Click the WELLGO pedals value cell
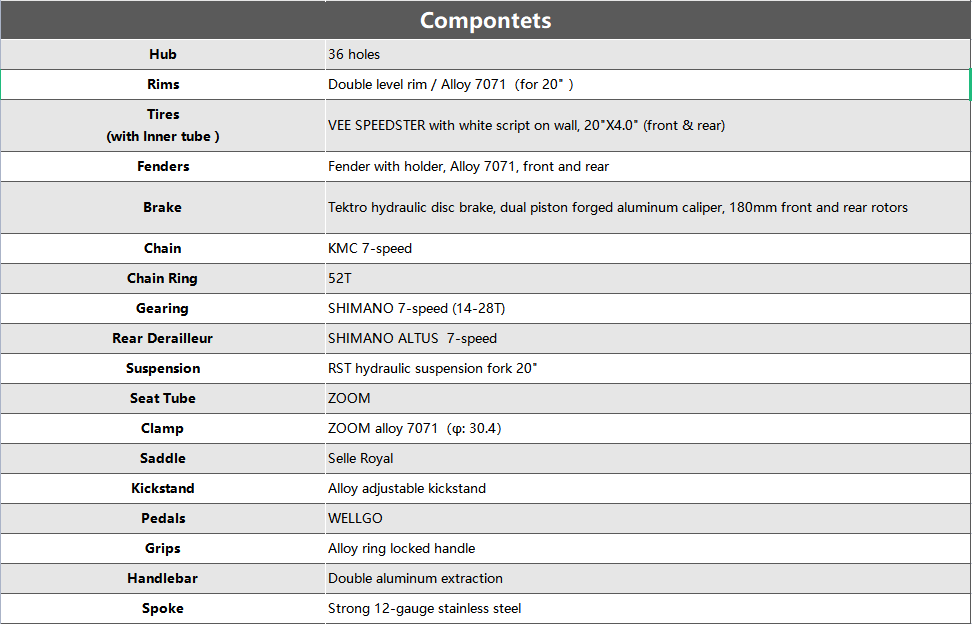This screenshot has width=972, height=624. (x=355, y=518)
